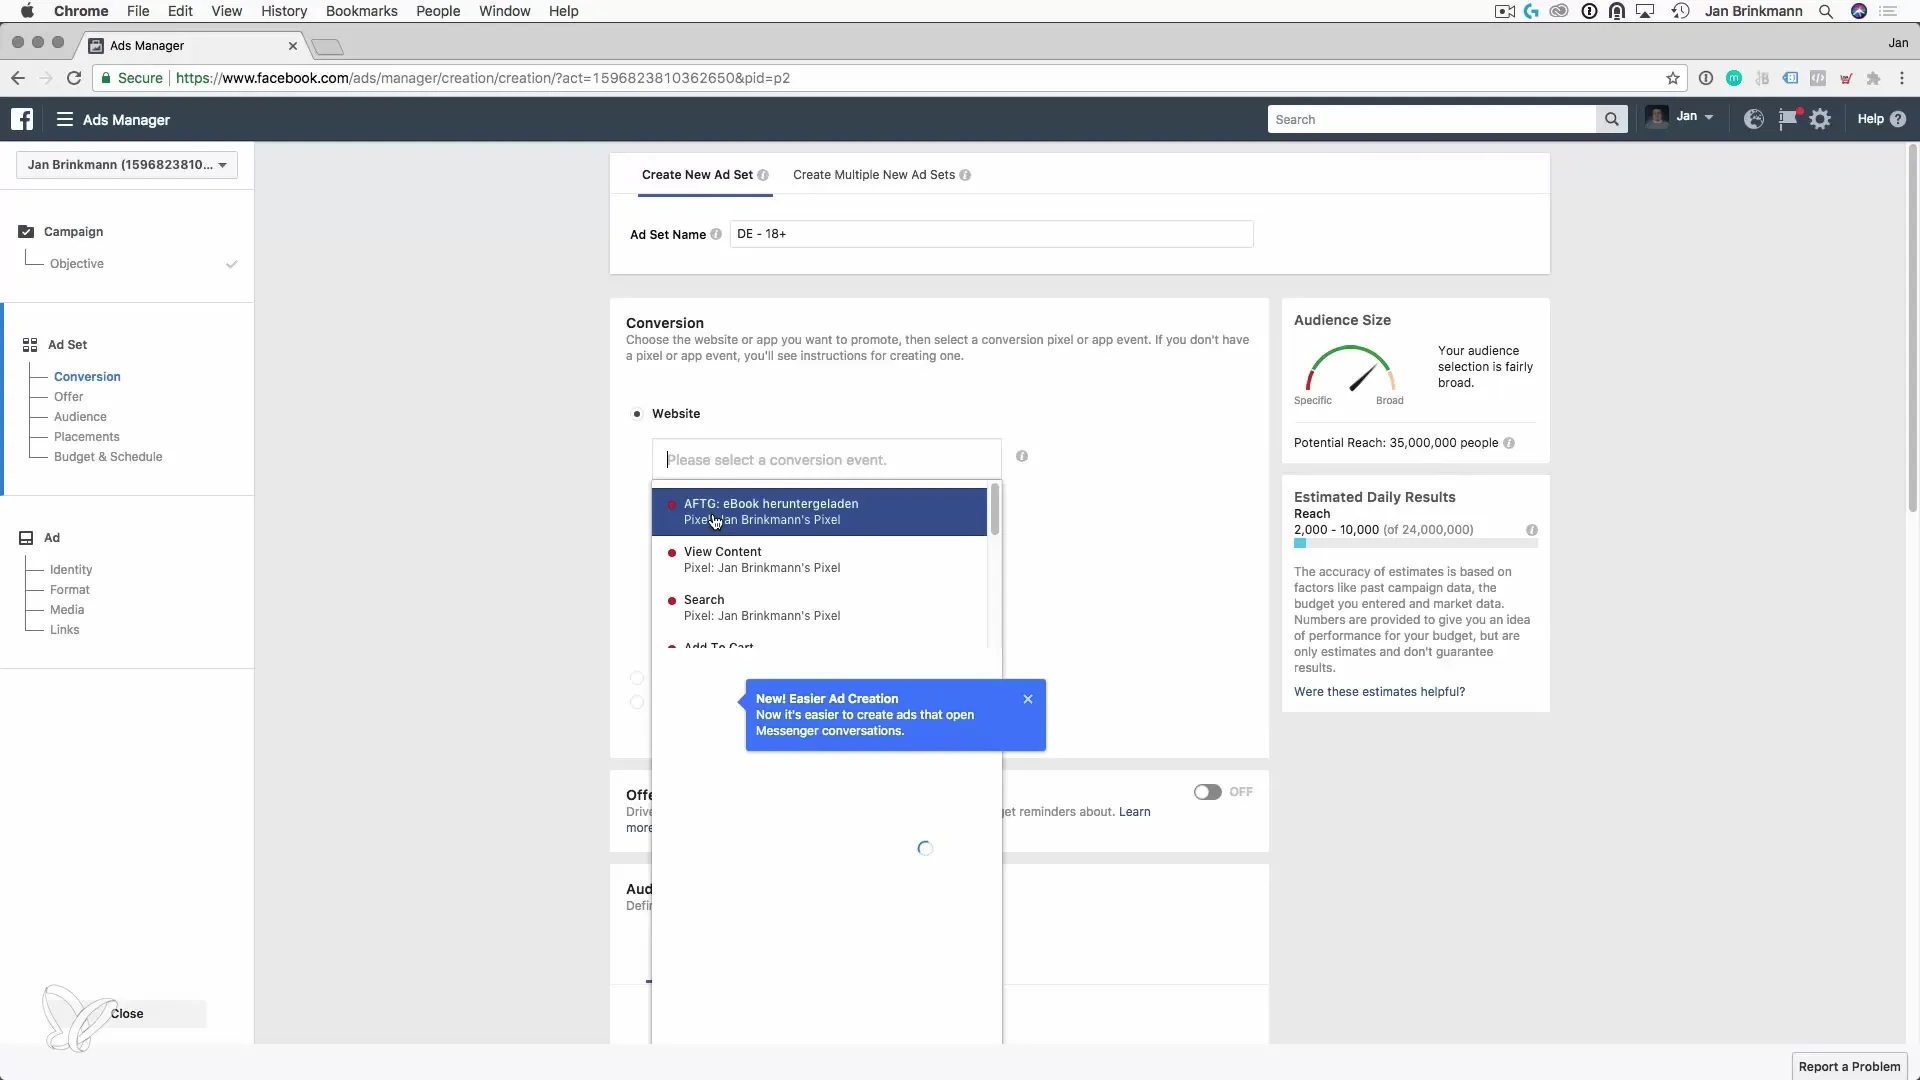Click info icon beside Ad Set Name
Viewport: 1920px width, 1080px height.
[x=716, y=234]
